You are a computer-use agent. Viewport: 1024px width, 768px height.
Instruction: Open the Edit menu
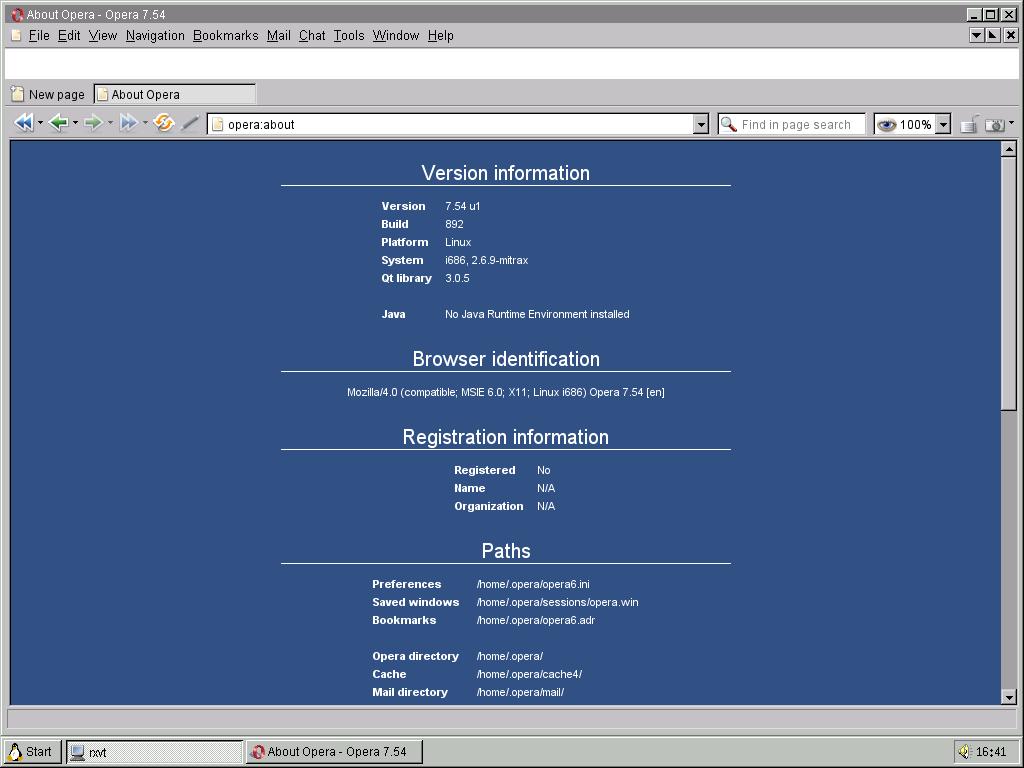click(69, 35)
